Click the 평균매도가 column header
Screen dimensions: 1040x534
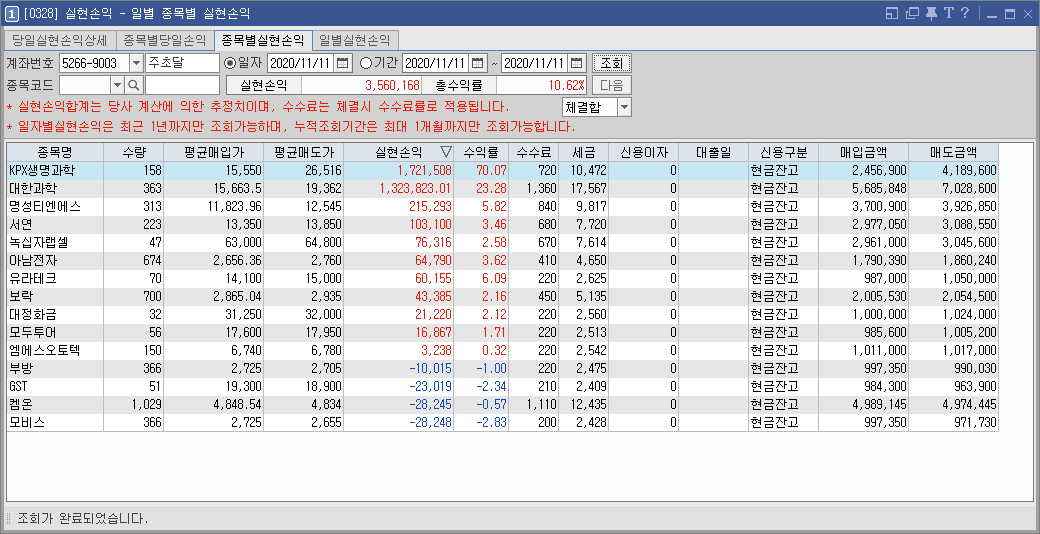click(303, 153)
